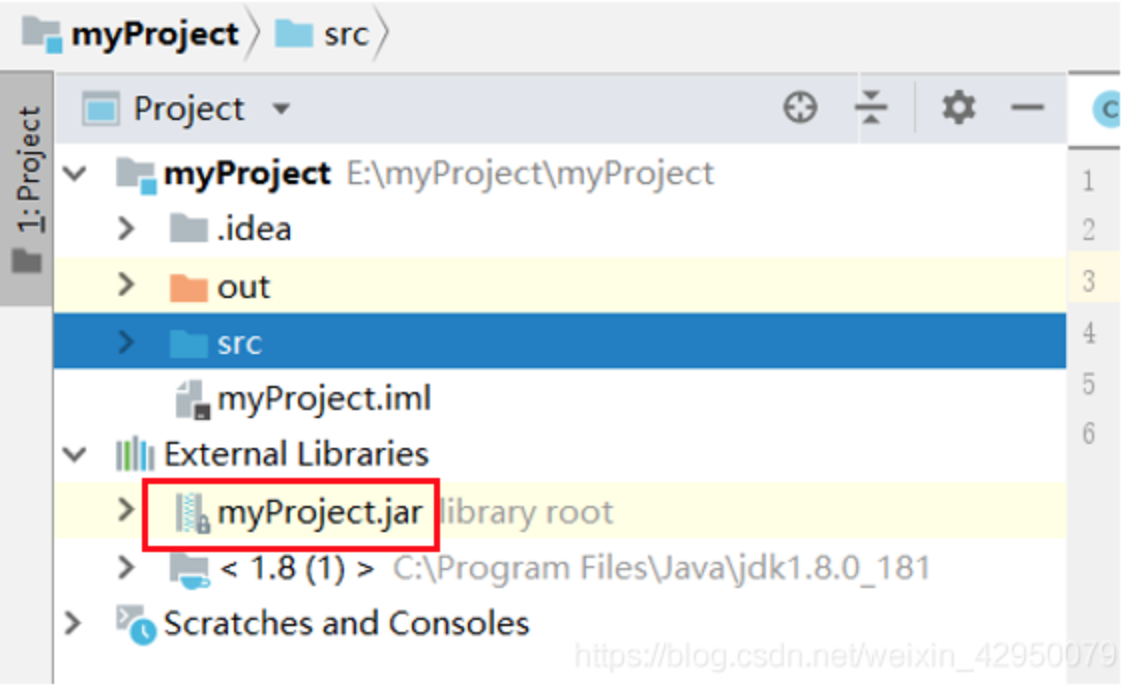Collapse the External Libraries node
The image size is (1124, 690).
tap(75, 454)
